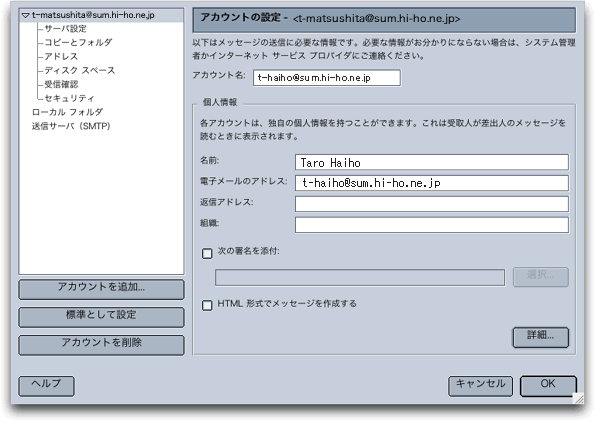The height and width of the screenshot is (422, 595).
Task: Enable 次の署名を添付 checkbox
Action: coord(207,253)
